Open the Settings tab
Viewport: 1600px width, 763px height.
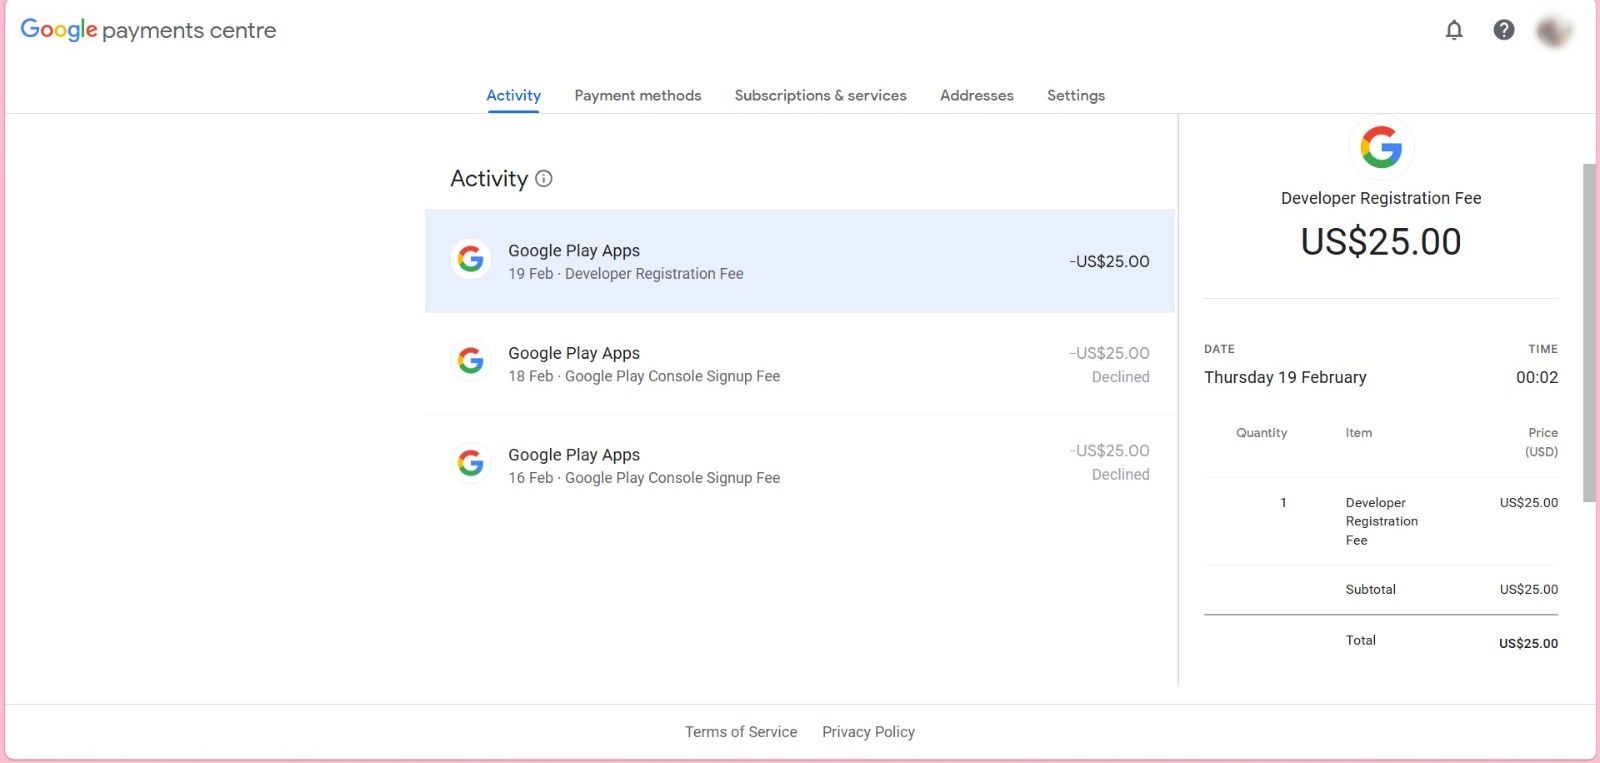click(x=1076, y=96)
